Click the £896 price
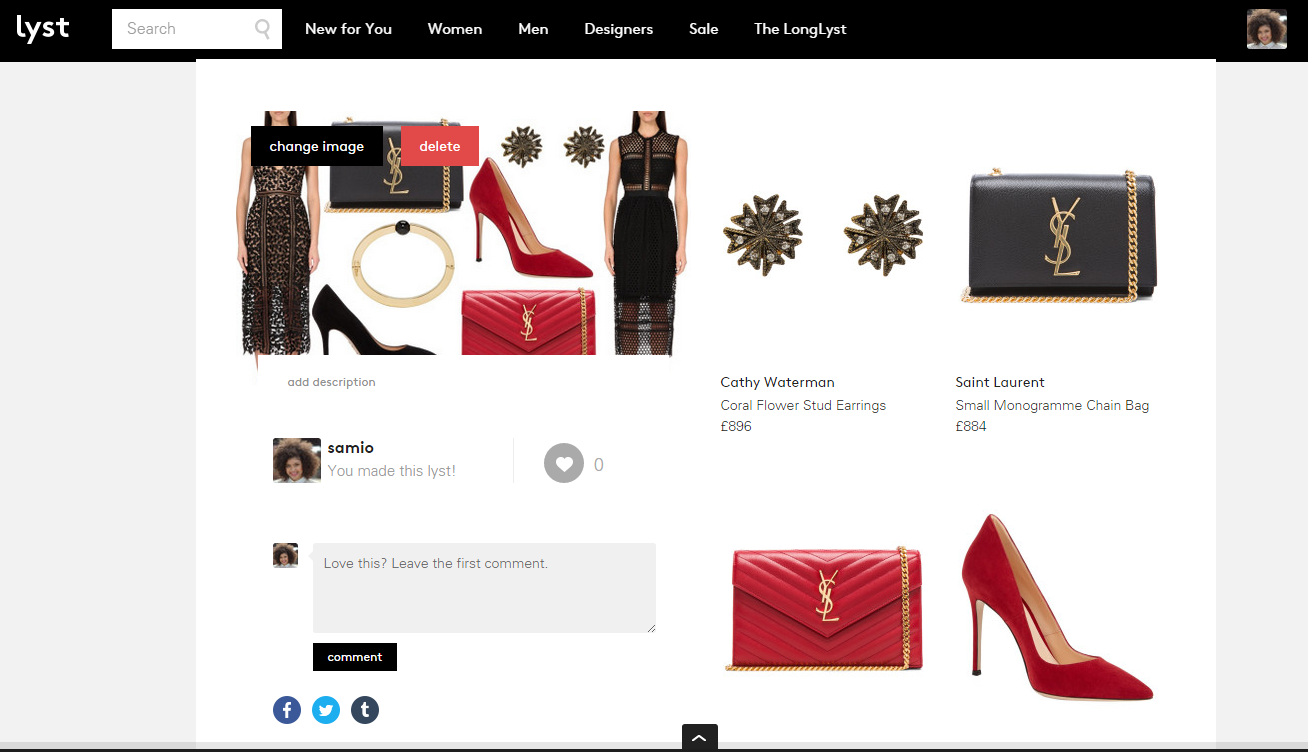Image resolution: width=1308 pixels, height=752 pixels. click(x=736, y=426)
